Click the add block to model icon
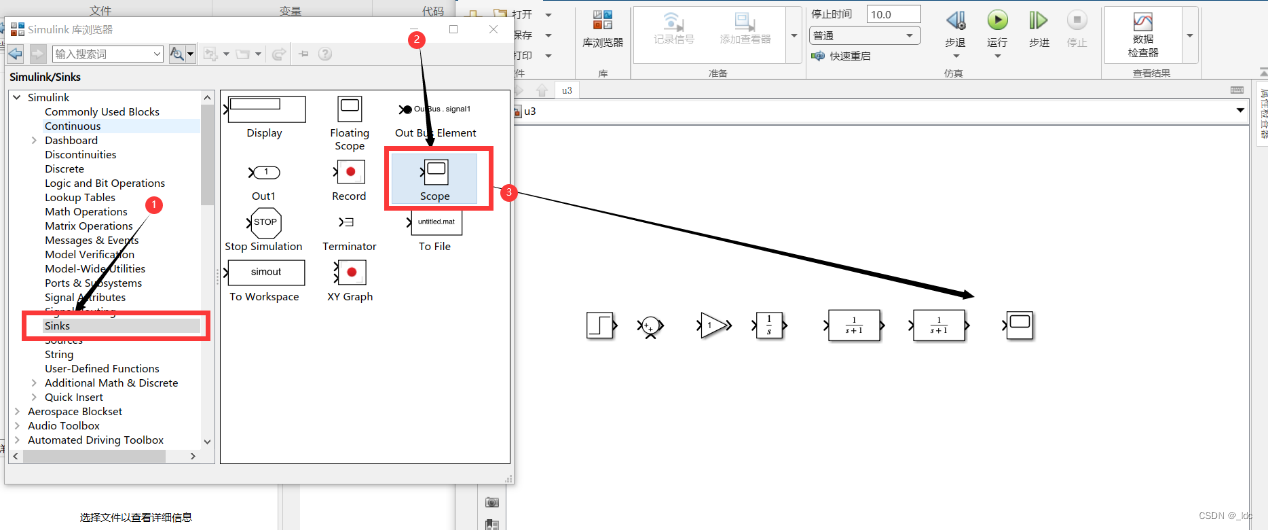 [x=212, y=54]
